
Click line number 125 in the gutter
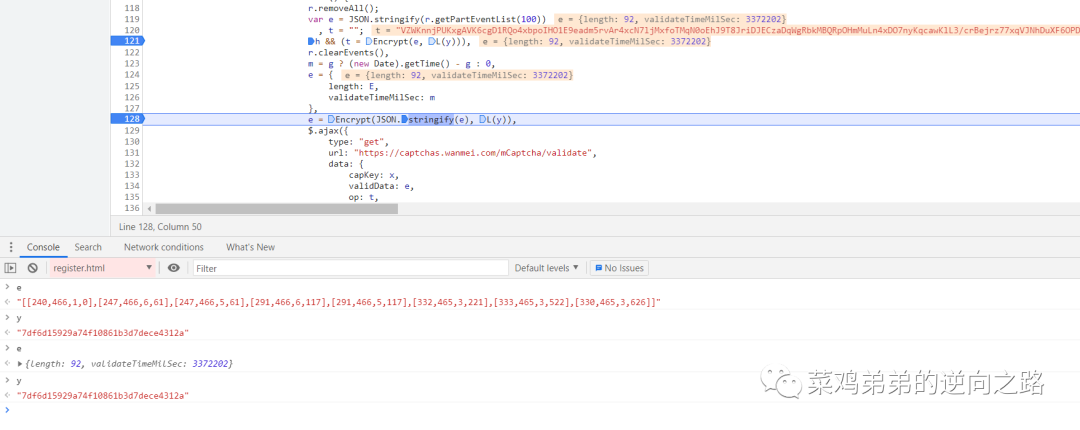[x=131, y=86]
